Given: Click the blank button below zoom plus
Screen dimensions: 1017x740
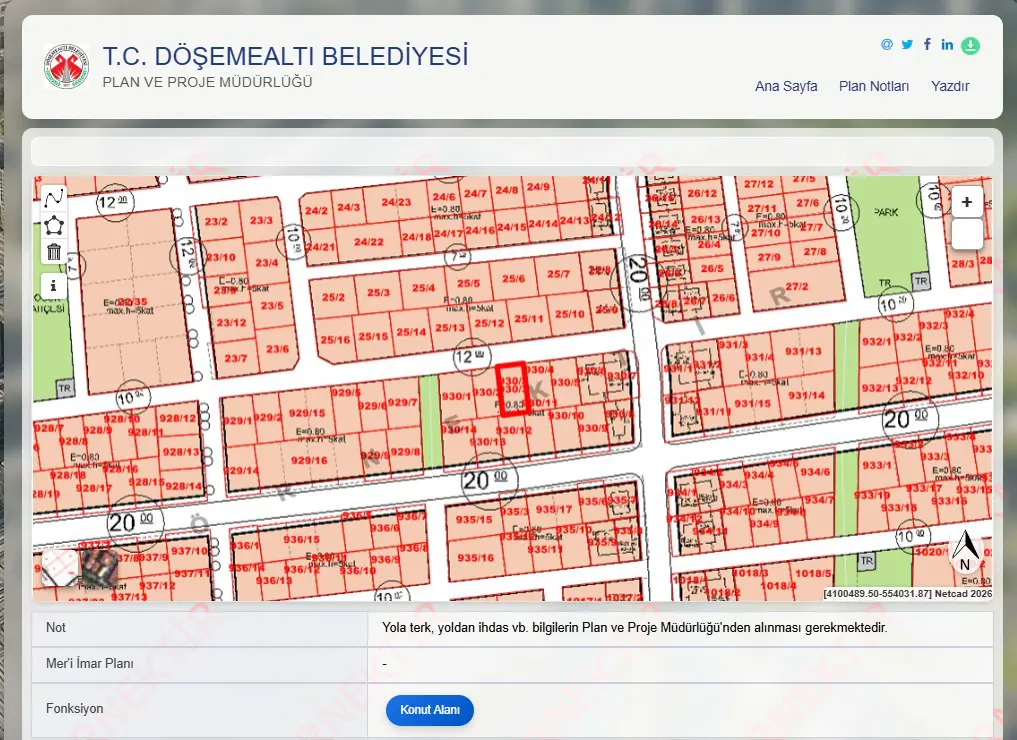Looking at the screenshot, I should pos(966,234).
